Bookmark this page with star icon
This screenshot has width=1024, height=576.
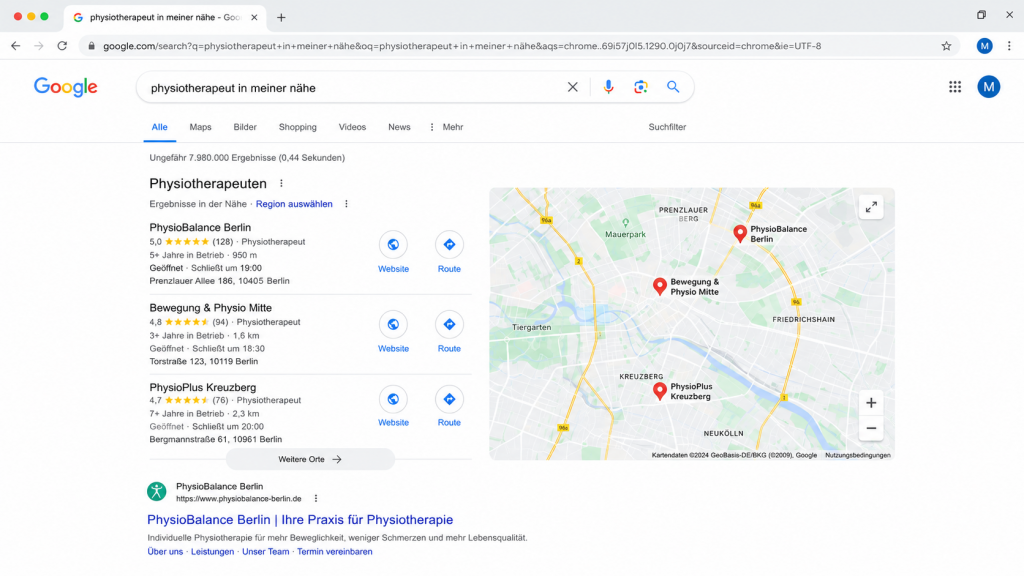946,46
